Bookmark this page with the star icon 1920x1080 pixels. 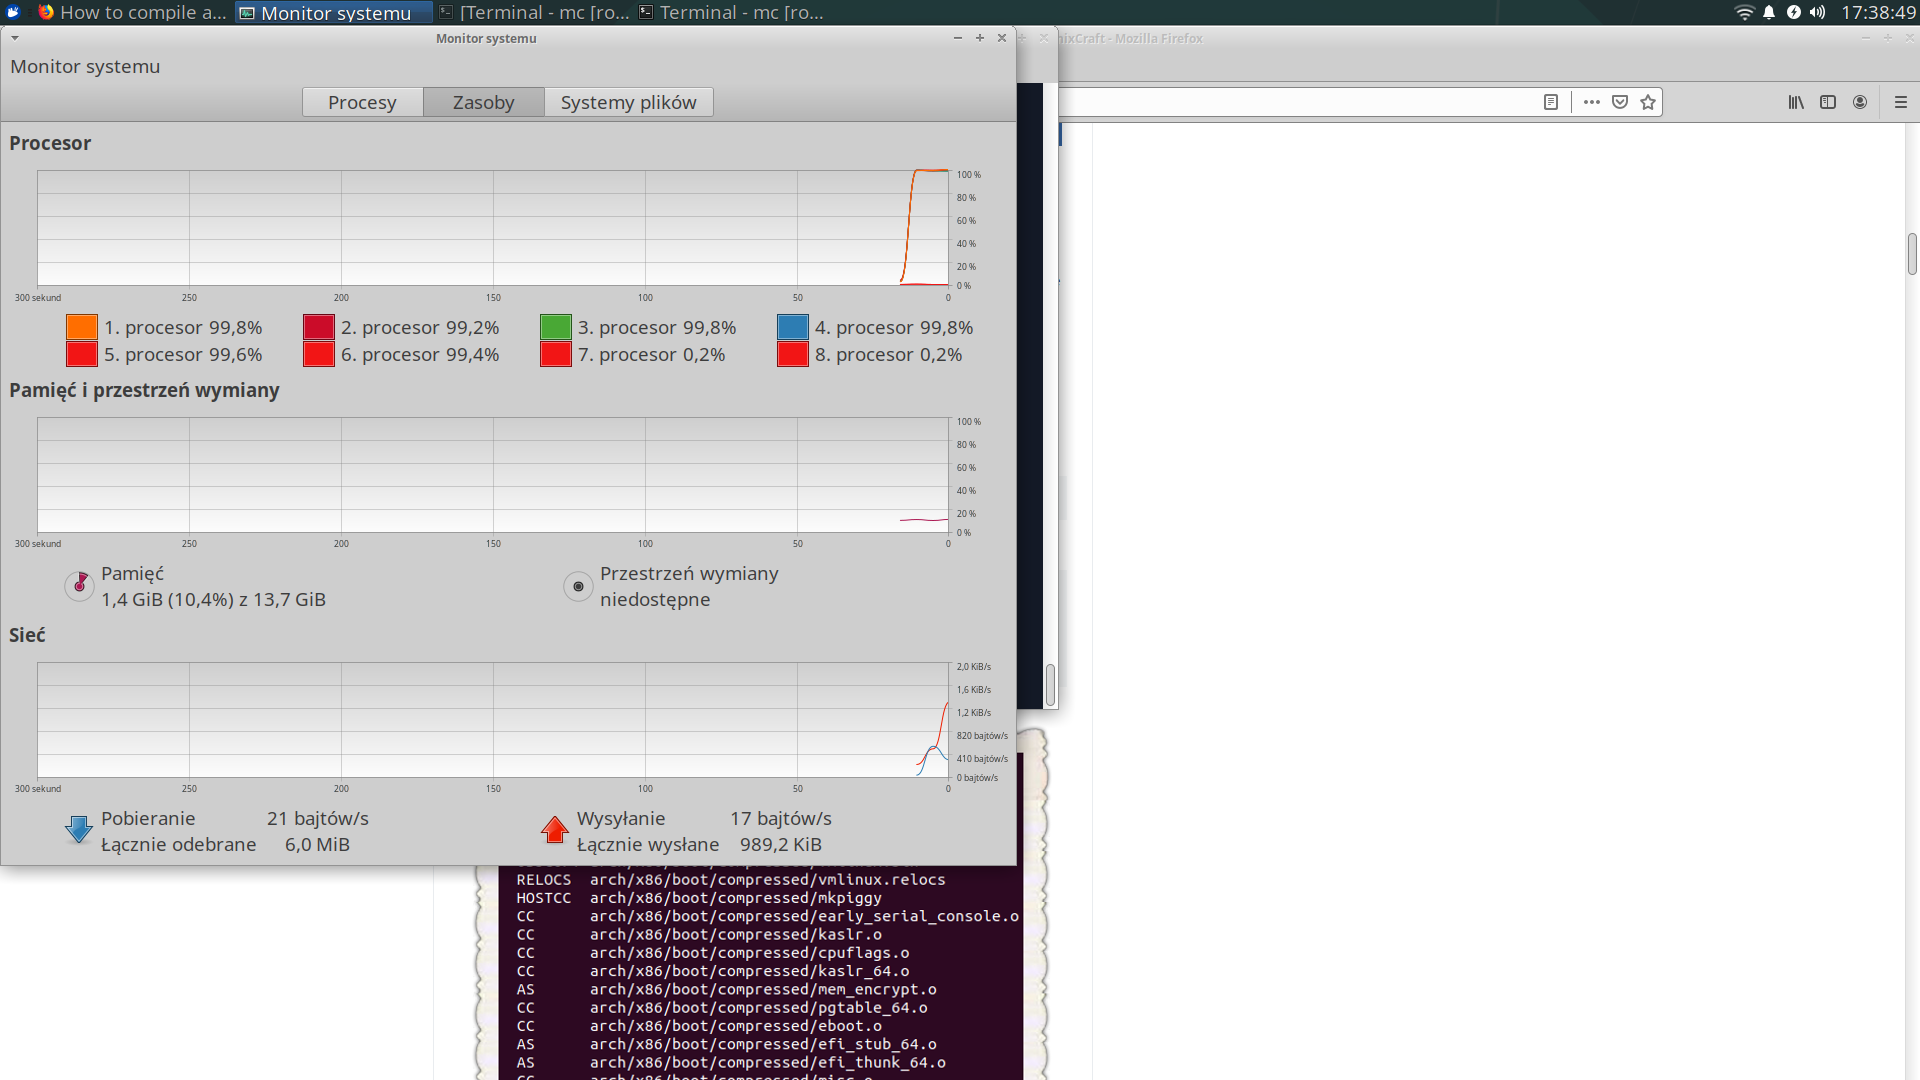[x=1648, y=102]
